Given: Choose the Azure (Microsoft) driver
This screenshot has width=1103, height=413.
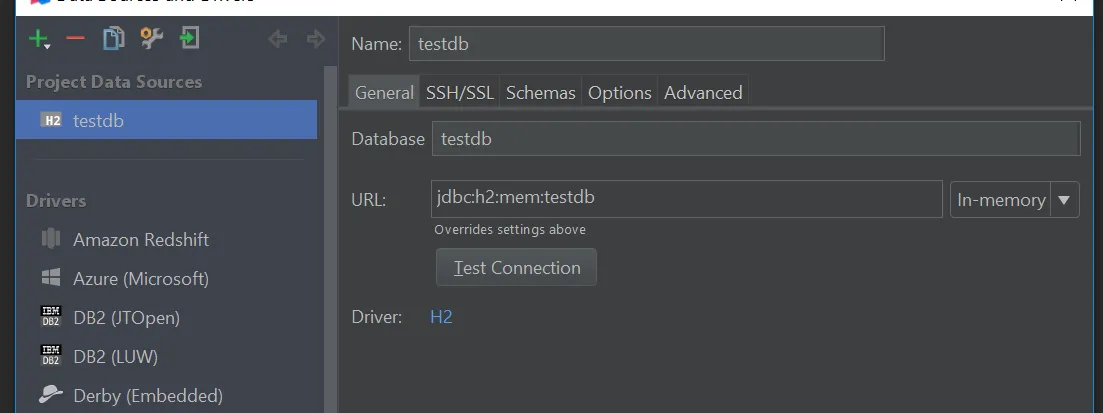Looking at the screenshot, I should 140,279.
